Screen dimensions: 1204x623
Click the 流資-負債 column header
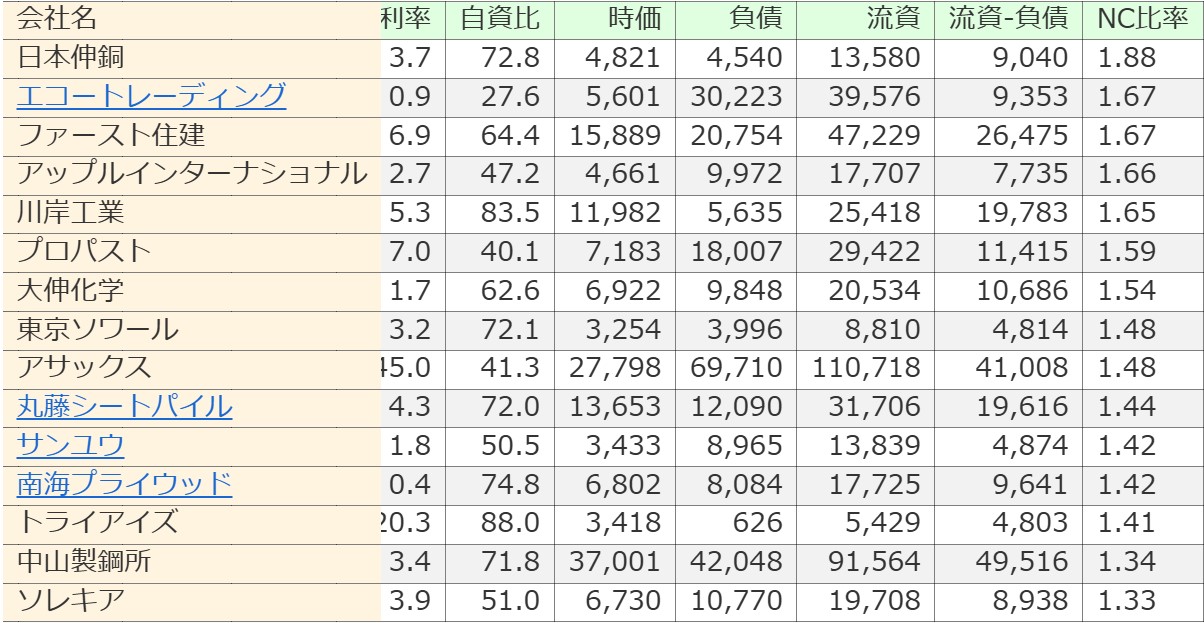pyautogui.click(x=1011, y=19)
